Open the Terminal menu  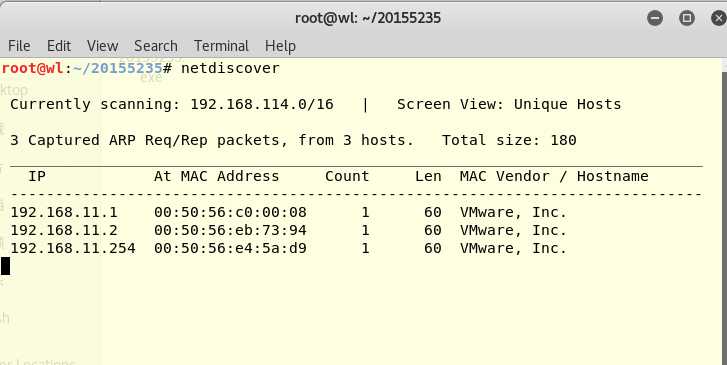221,46
